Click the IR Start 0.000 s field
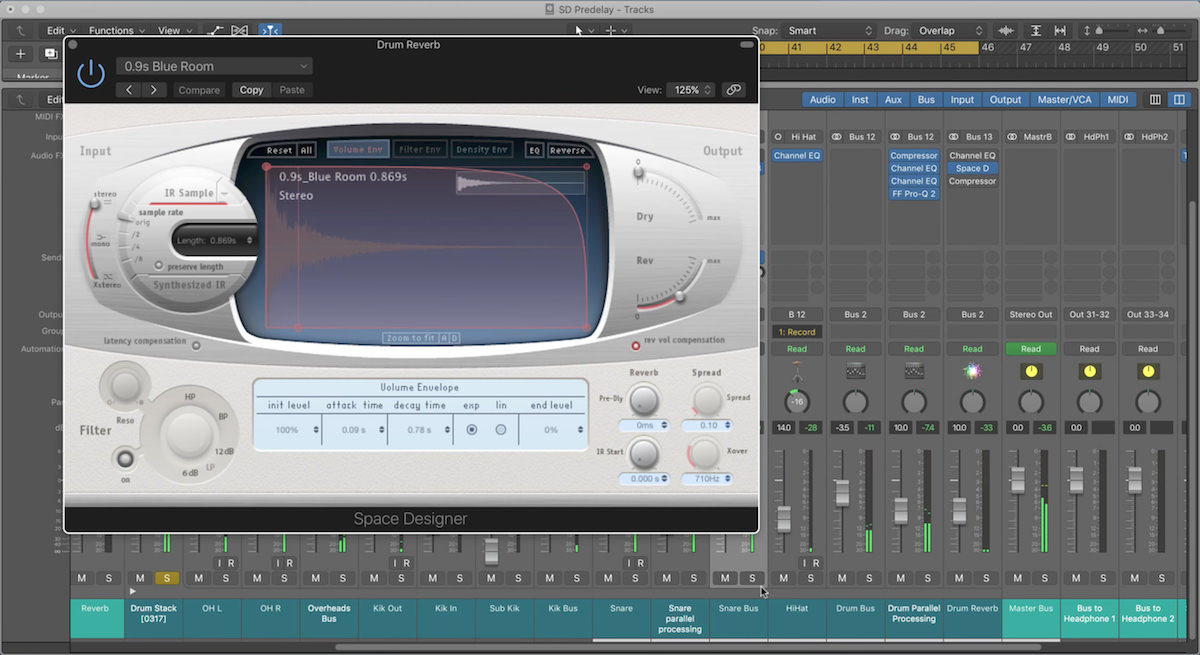The height and width of the screenshot is (655, 1200). [x=644, y=479]
